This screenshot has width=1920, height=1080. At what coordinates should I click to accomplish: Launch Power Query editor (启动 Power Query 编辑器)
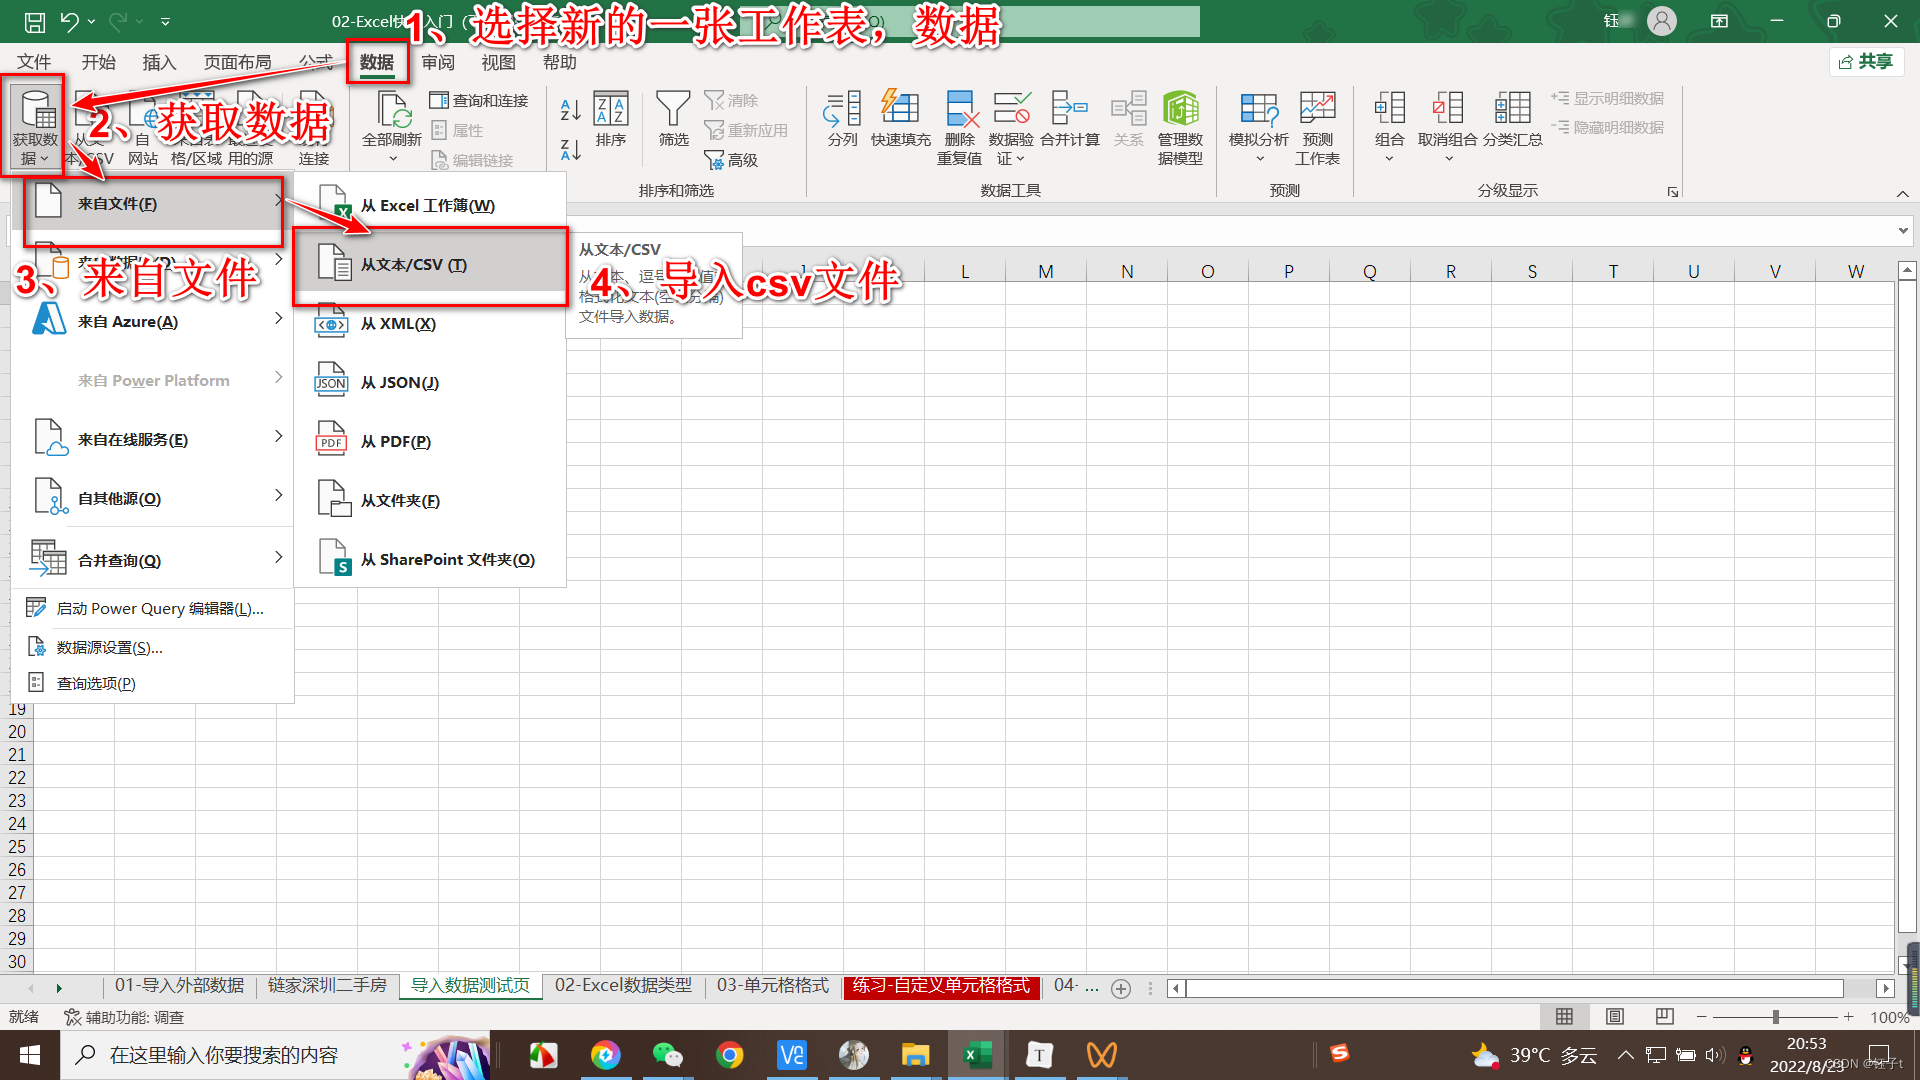point(160,608)
